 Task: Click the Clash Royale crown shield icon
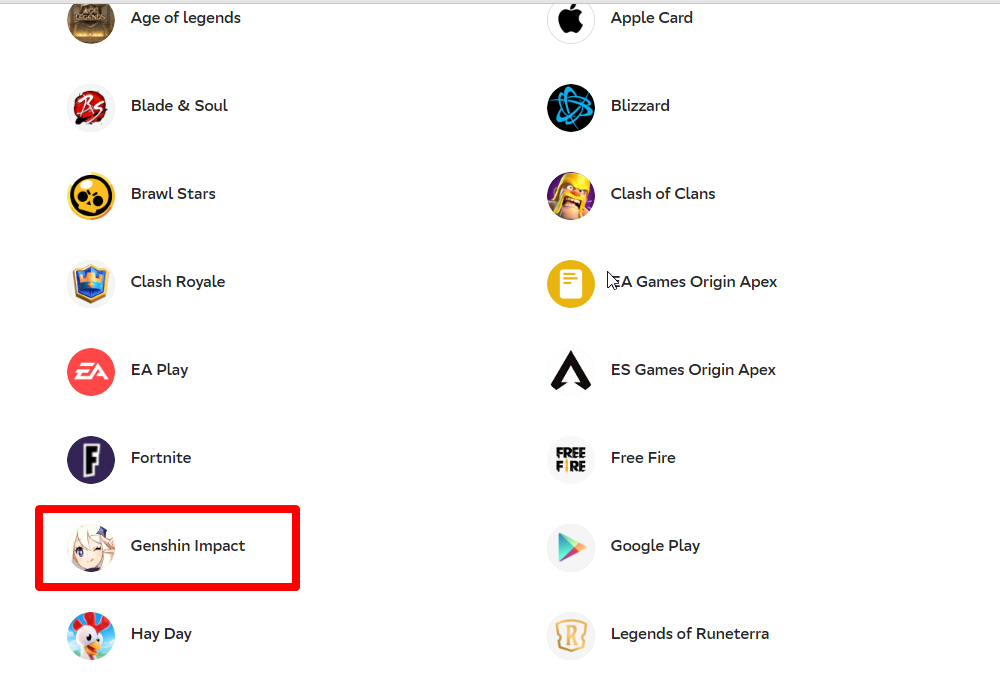[91, 284]
